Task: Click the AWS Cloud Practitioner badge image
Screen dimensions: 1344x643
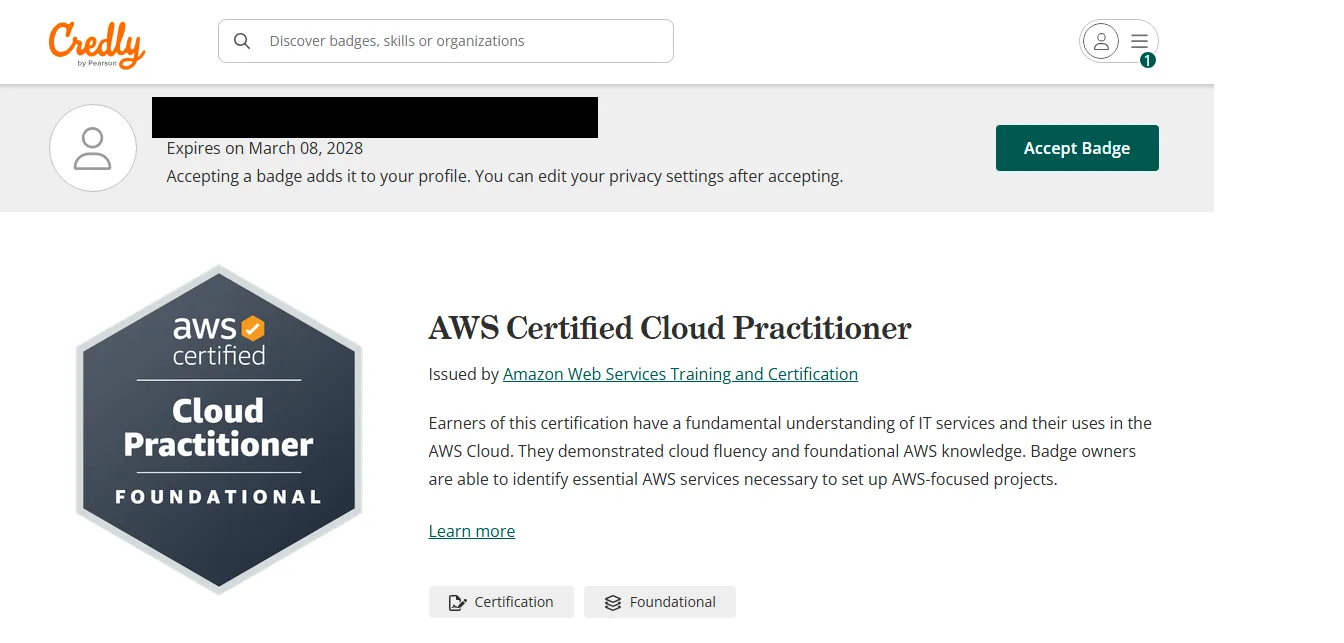Action: click(x=219, y=429)
